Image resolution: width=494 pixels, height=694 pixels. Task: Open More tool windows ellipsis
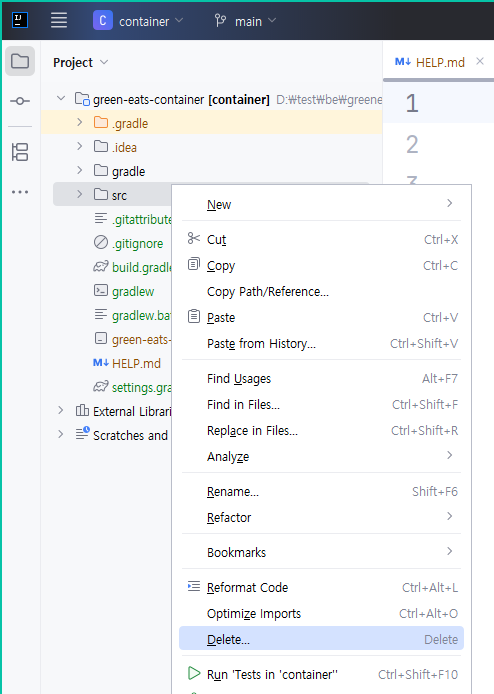pyautogui.click(x=20, y=192)
